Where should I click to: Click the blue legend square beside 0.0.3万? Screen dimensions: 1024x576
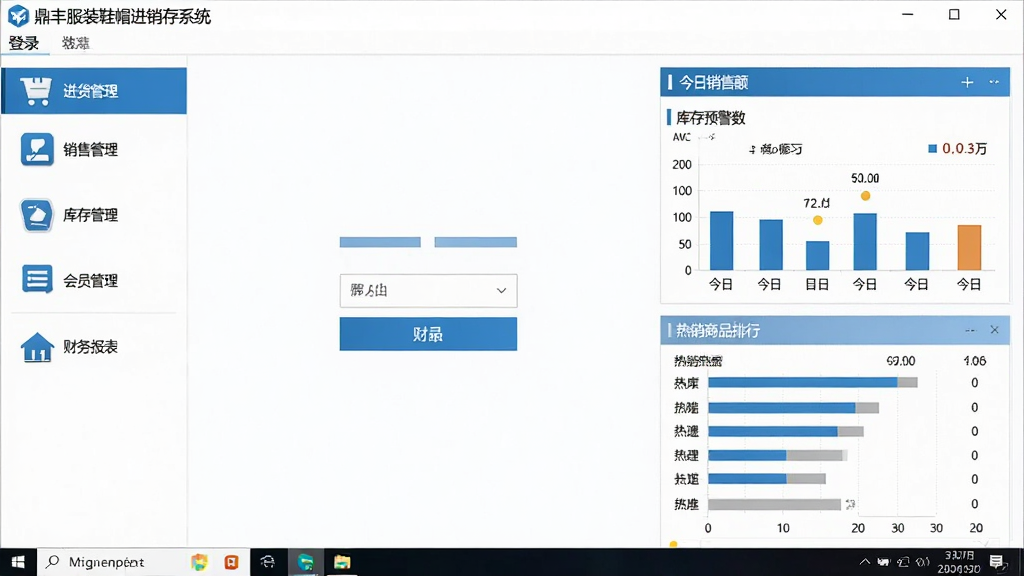[933, 149]
